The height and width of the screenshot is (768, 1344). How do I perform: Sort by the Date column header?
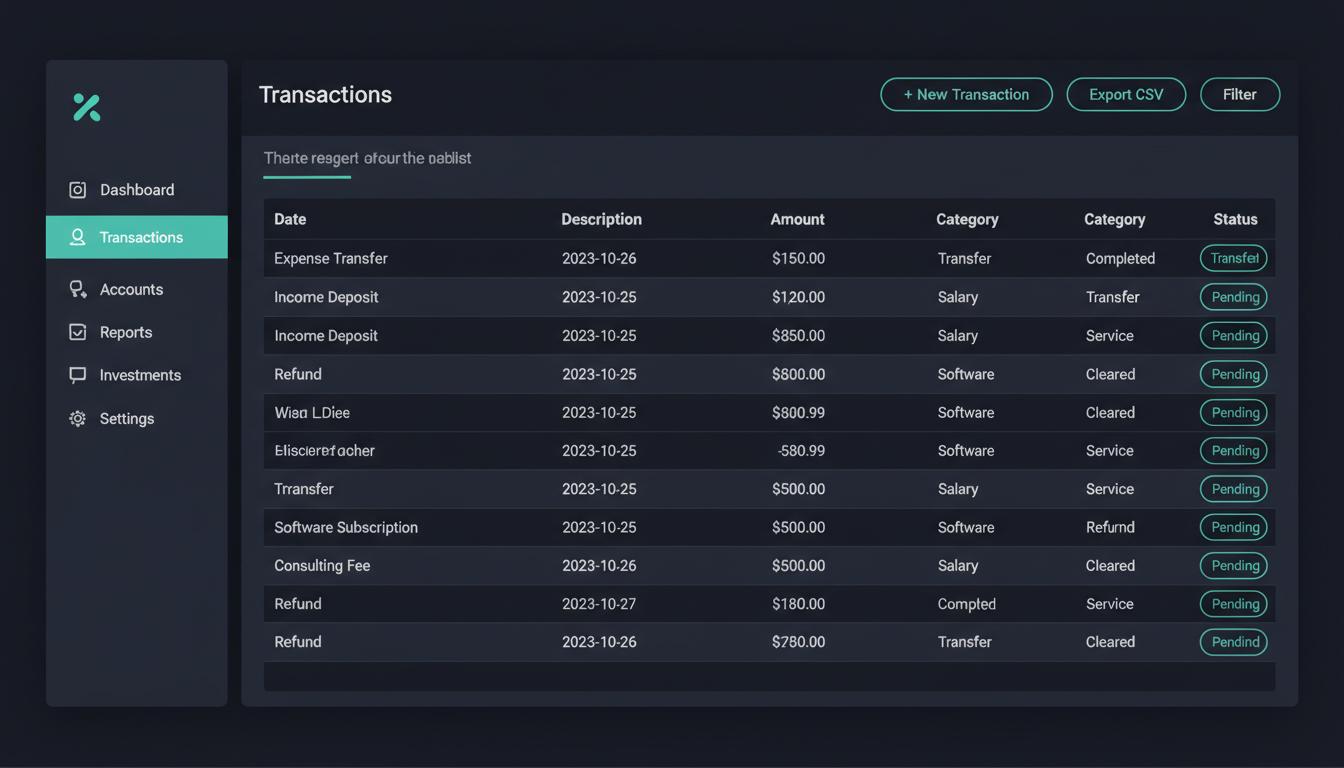(x=289, y=219)
